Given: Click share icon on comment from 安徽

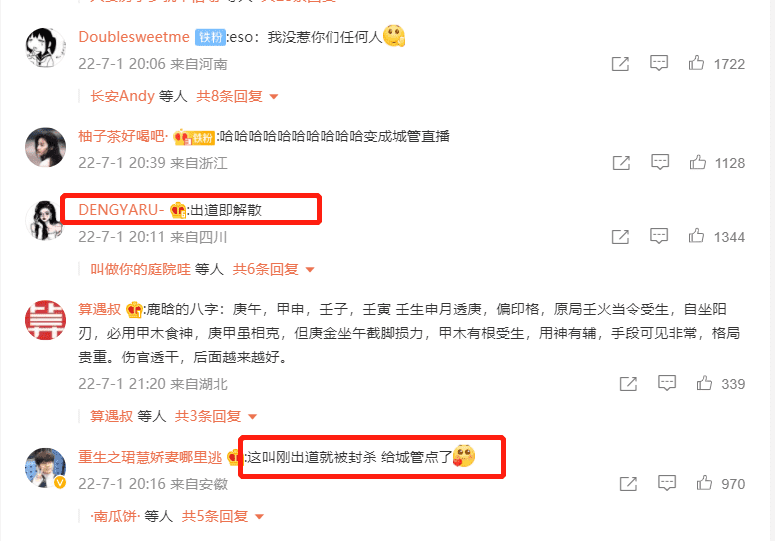Looking at the screenshot, I should click(628, 484).
